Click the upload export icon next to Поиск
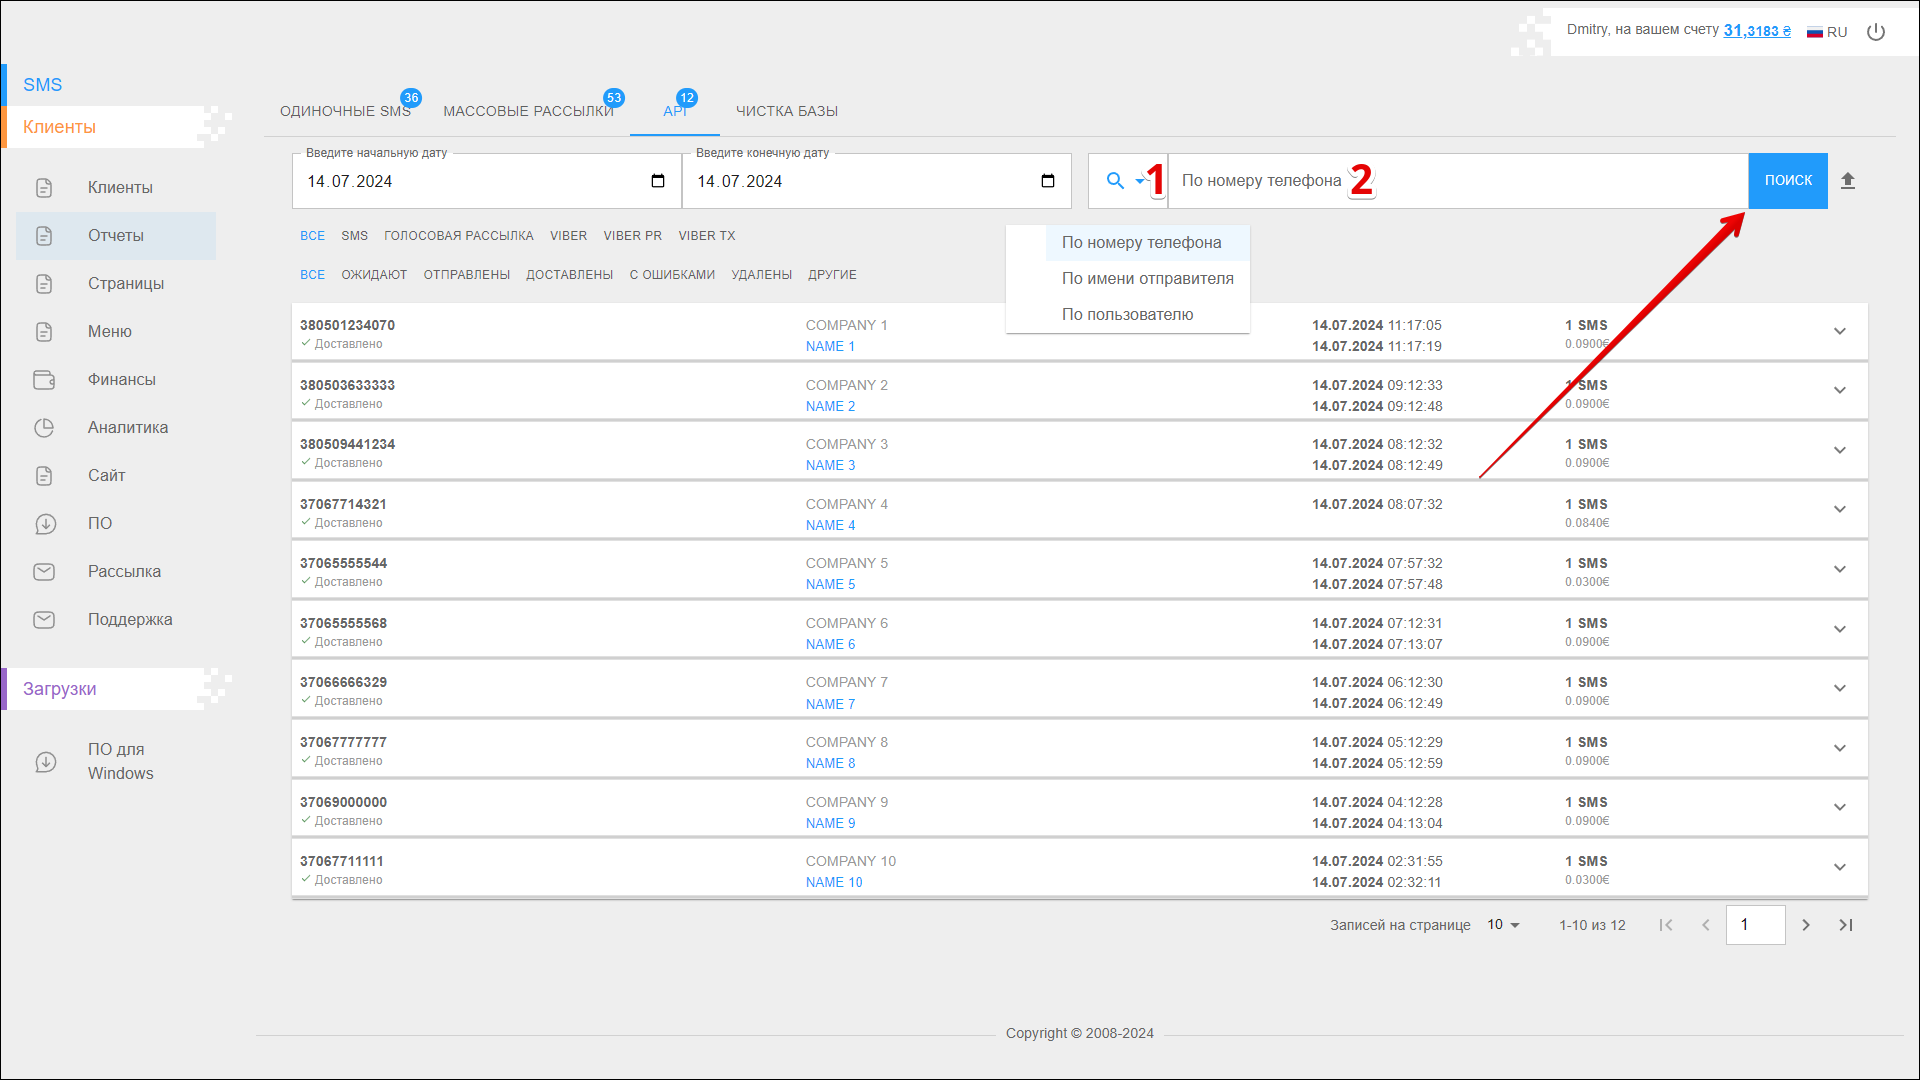Screen dimensions: 1920x1080 [x=1848, y=181]
